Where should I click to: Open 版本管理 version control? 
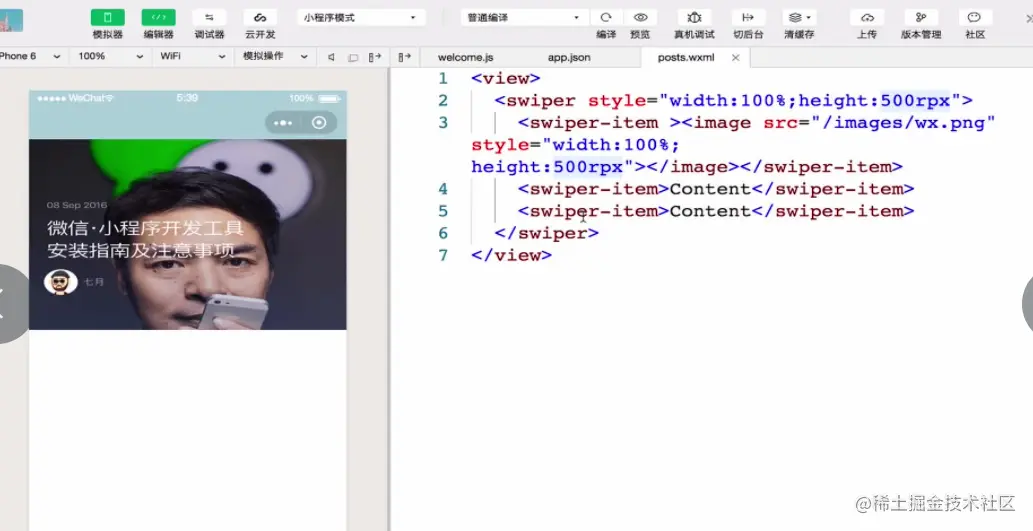[921, 18]
